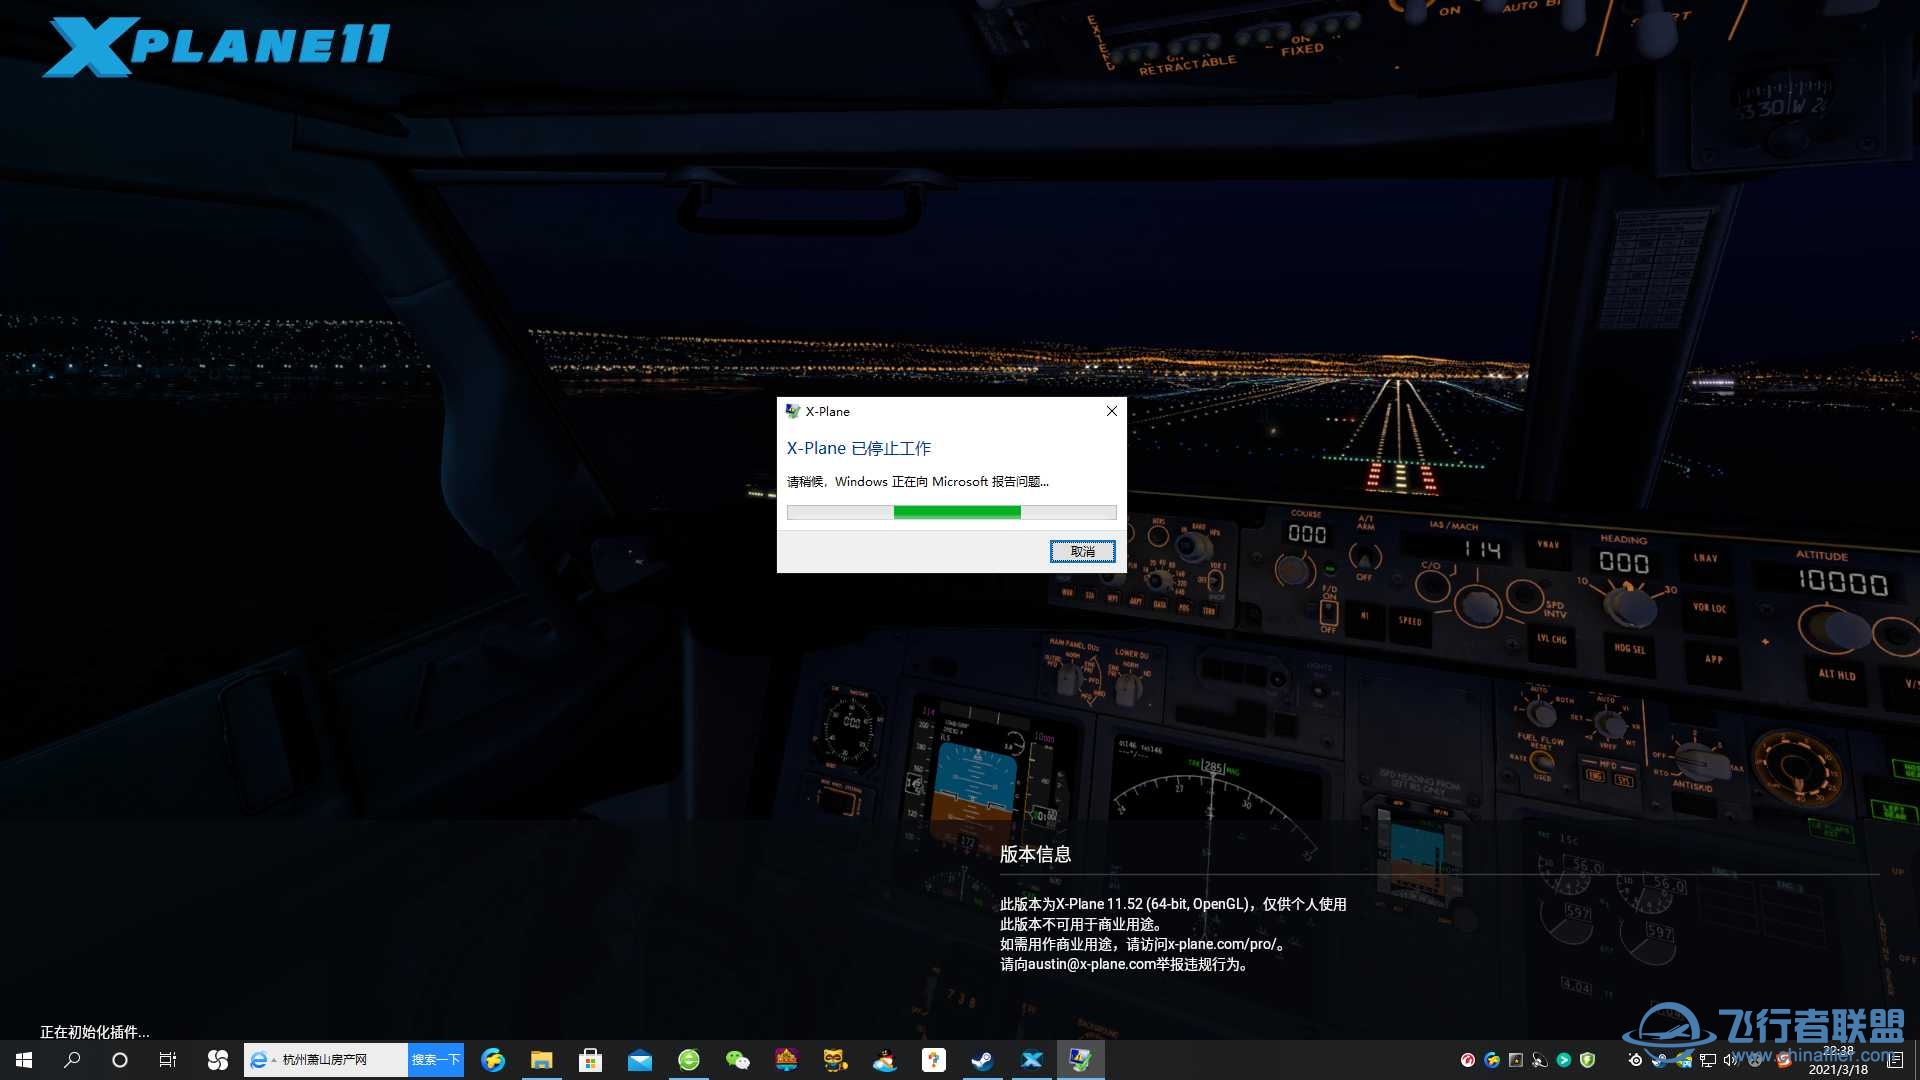This screenshot has width=1920, height=1080.
Task: Select the error reporting taskbar window icon
Action: click(x=1081, y=1060)
